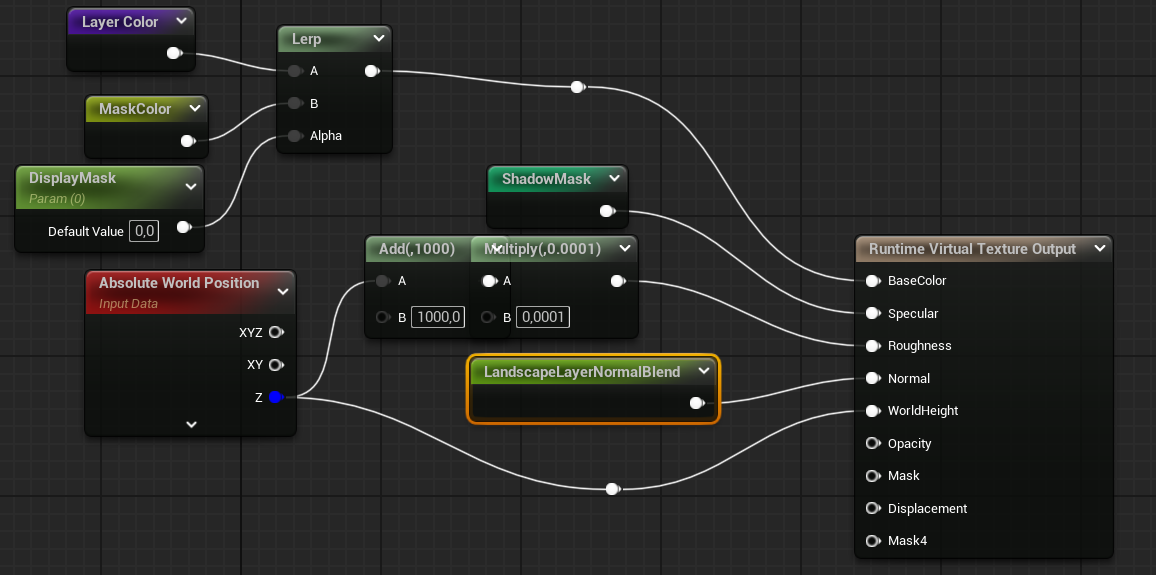Open the Runtime Virtual Texture Output chevron

1099,249
